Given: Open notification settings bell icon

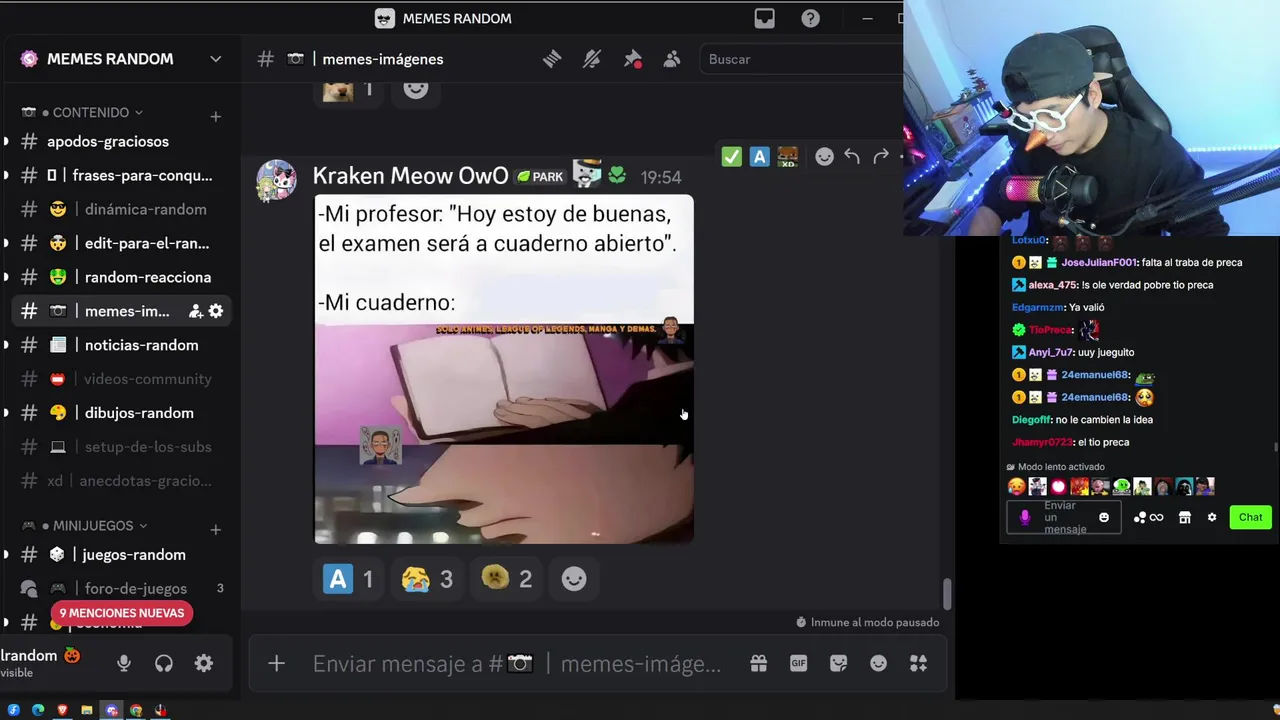Looking at the screenshot, I should (592, 59).
